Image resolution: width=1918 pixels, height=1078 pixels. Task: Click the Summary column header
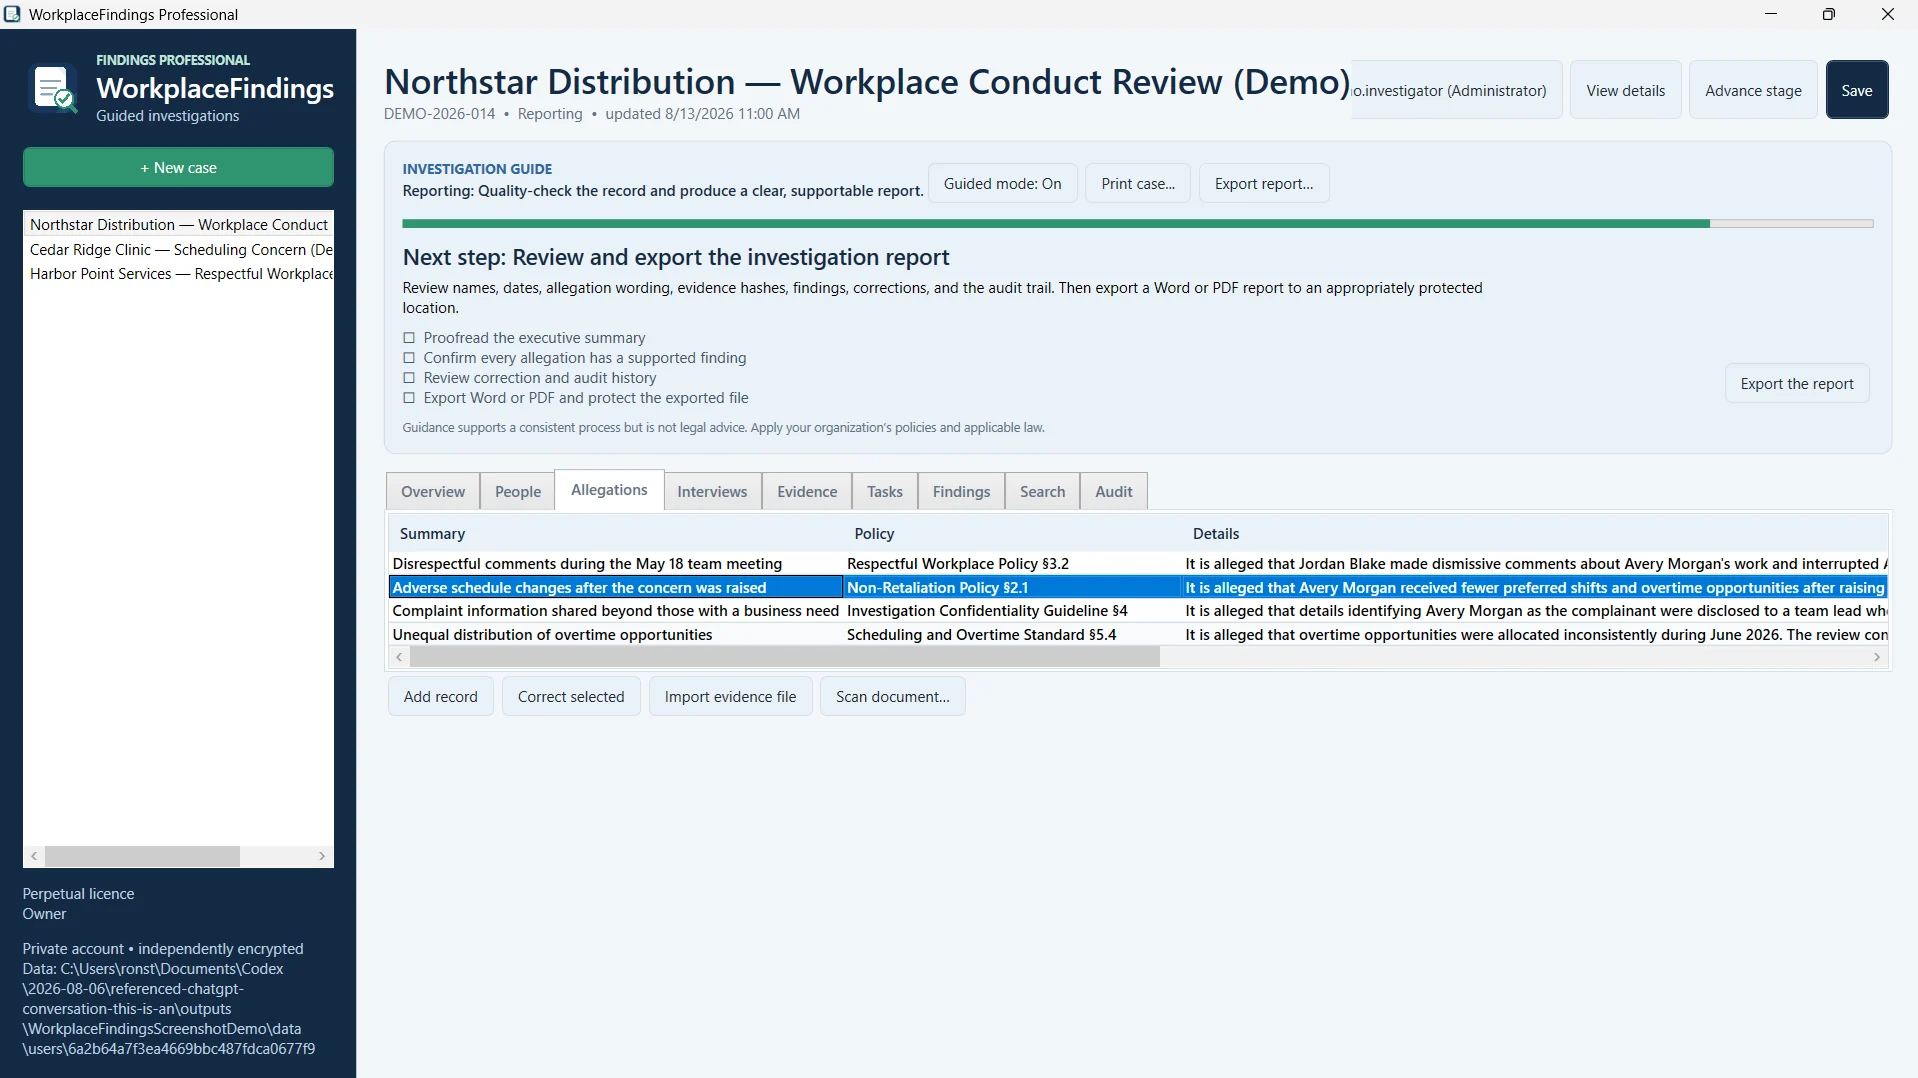click(x=616, y=534)
